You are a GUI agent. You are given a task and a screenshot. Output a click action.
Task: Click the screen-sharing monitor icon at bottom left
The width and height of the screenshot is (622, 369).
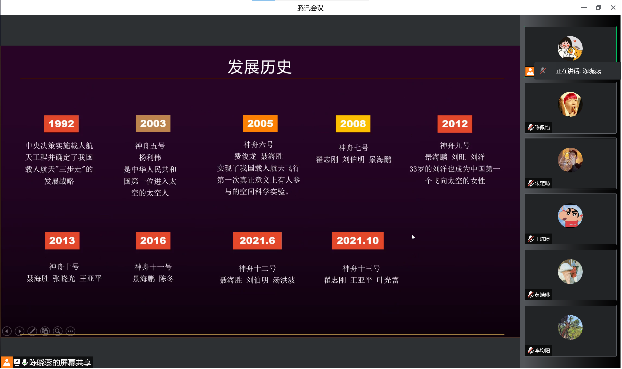(17, 362)
